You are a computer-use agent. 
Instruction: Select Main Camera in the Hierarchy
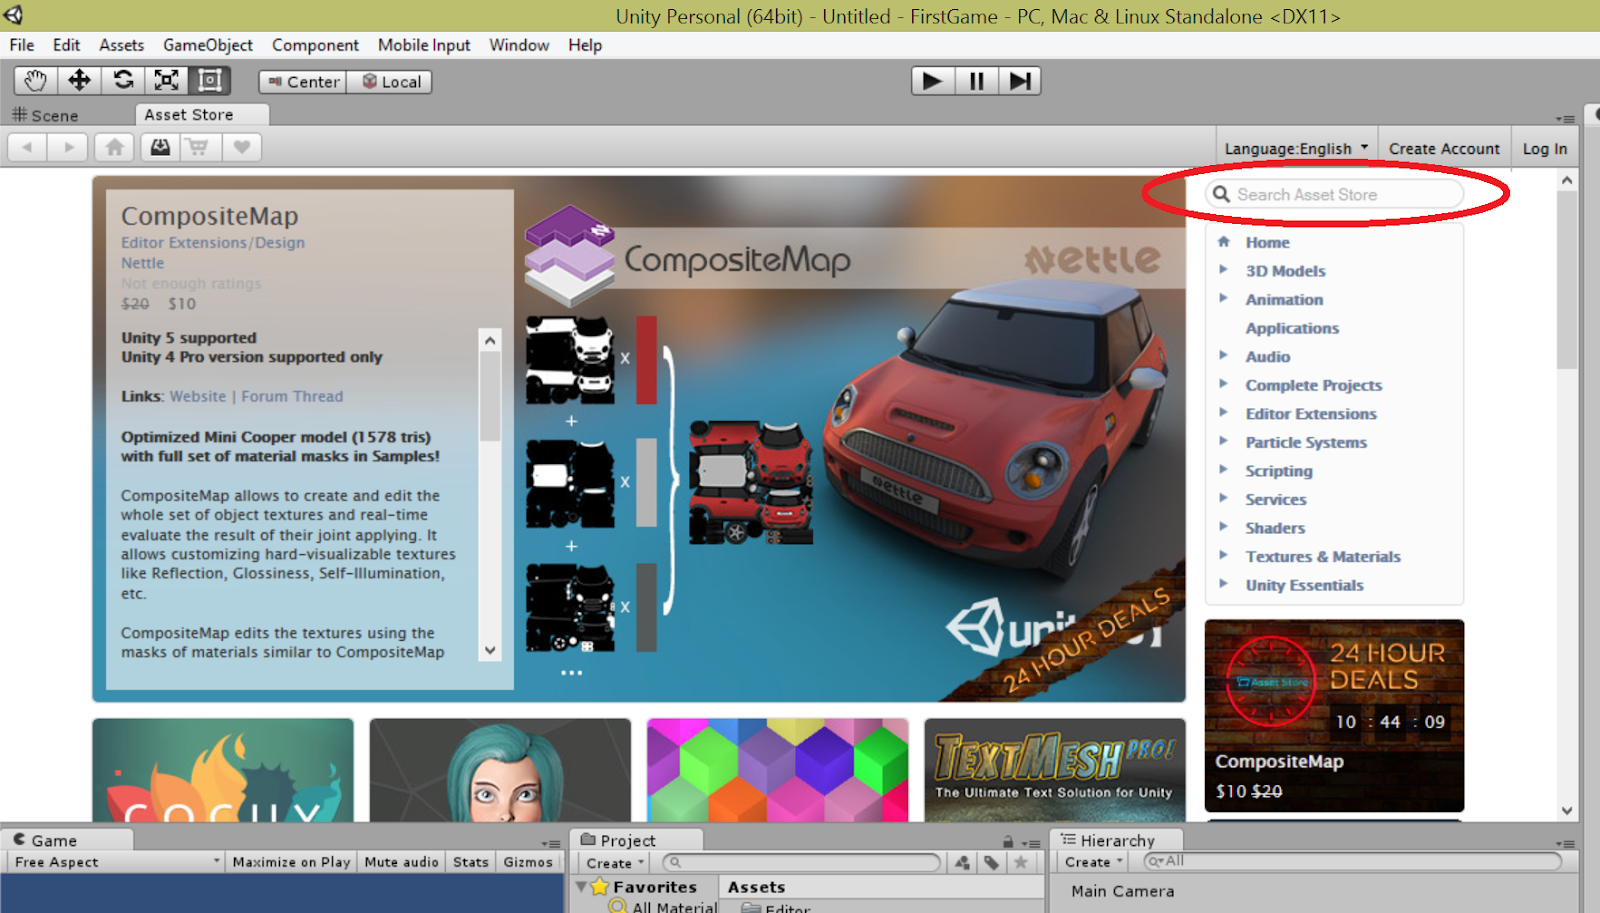tap(1123, 891)
